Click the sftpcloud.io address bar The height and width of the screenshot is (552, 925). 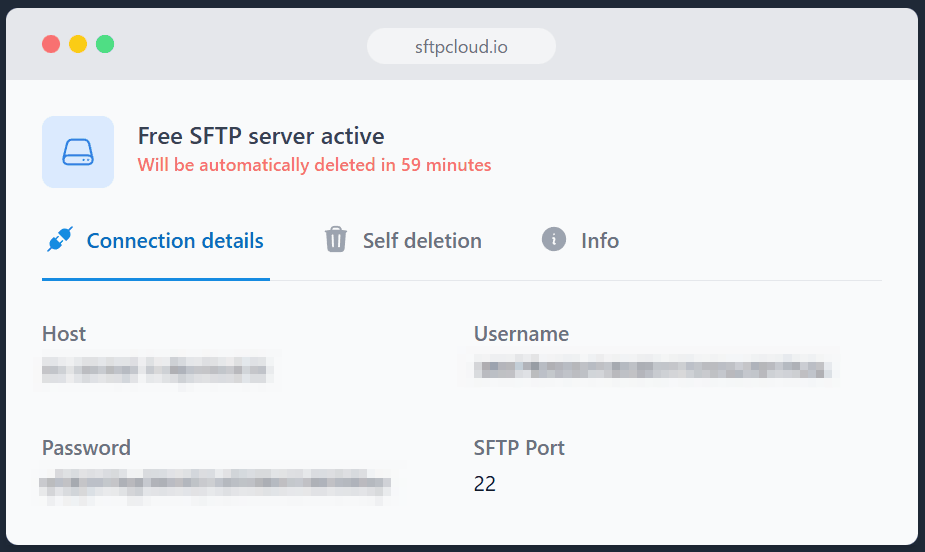pyautogui.click(x=461, y=46)
